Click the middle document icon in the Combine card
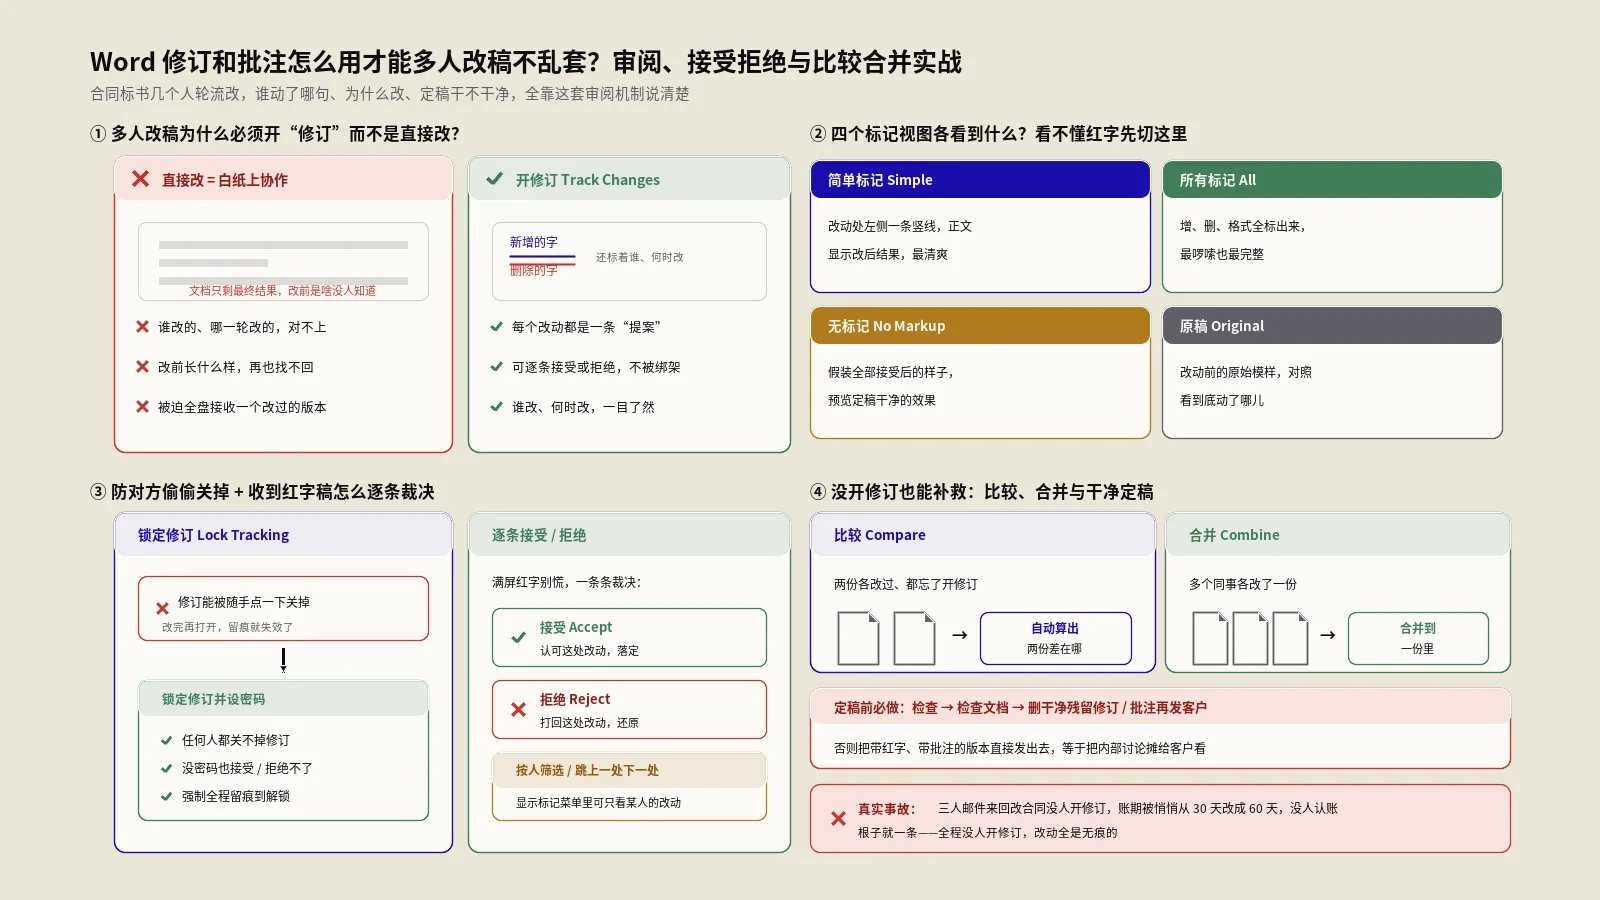1600x900 pixels. tap(1250, 639)
